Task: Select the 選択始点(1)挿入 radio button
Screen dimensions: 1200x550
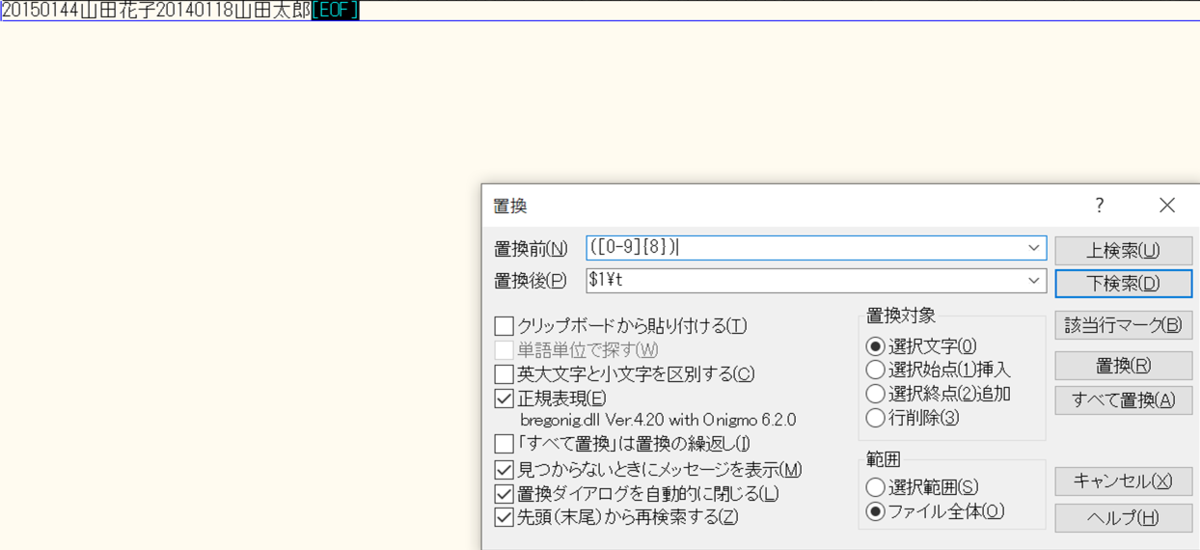Action: [876, 370]
